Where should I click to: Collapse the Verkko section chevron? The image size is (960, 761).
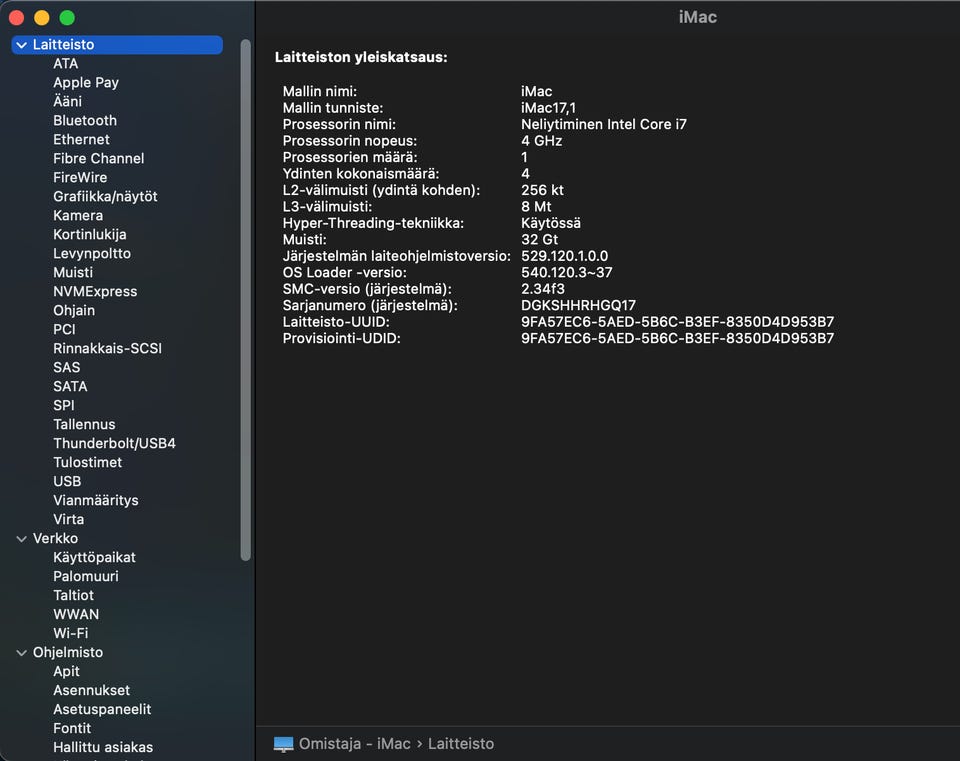click(x=21, y=539)
